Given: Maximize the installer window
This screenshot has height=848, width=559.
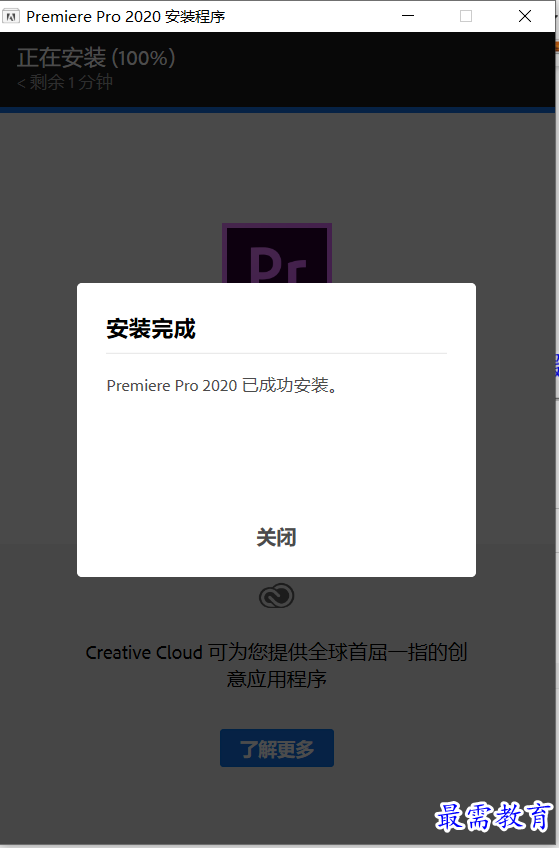Looking at the screenshot, I should (x=466, y=16).
